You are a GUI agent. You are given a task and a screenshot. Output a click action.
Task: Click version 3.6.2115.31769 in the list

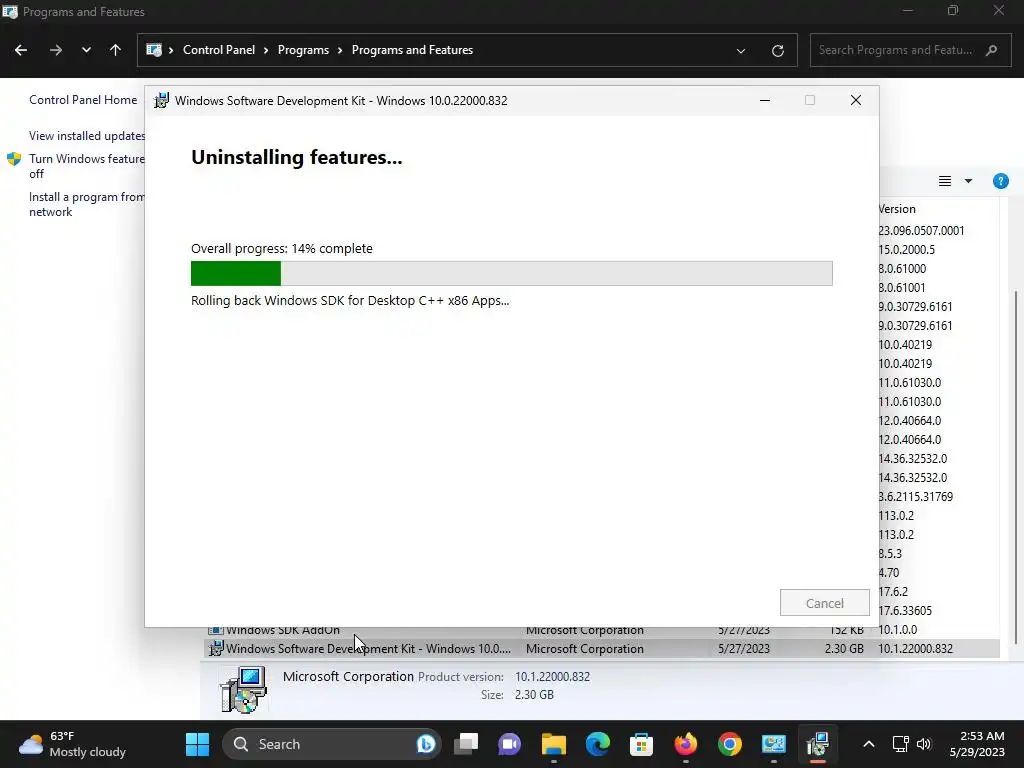(916, 496)
